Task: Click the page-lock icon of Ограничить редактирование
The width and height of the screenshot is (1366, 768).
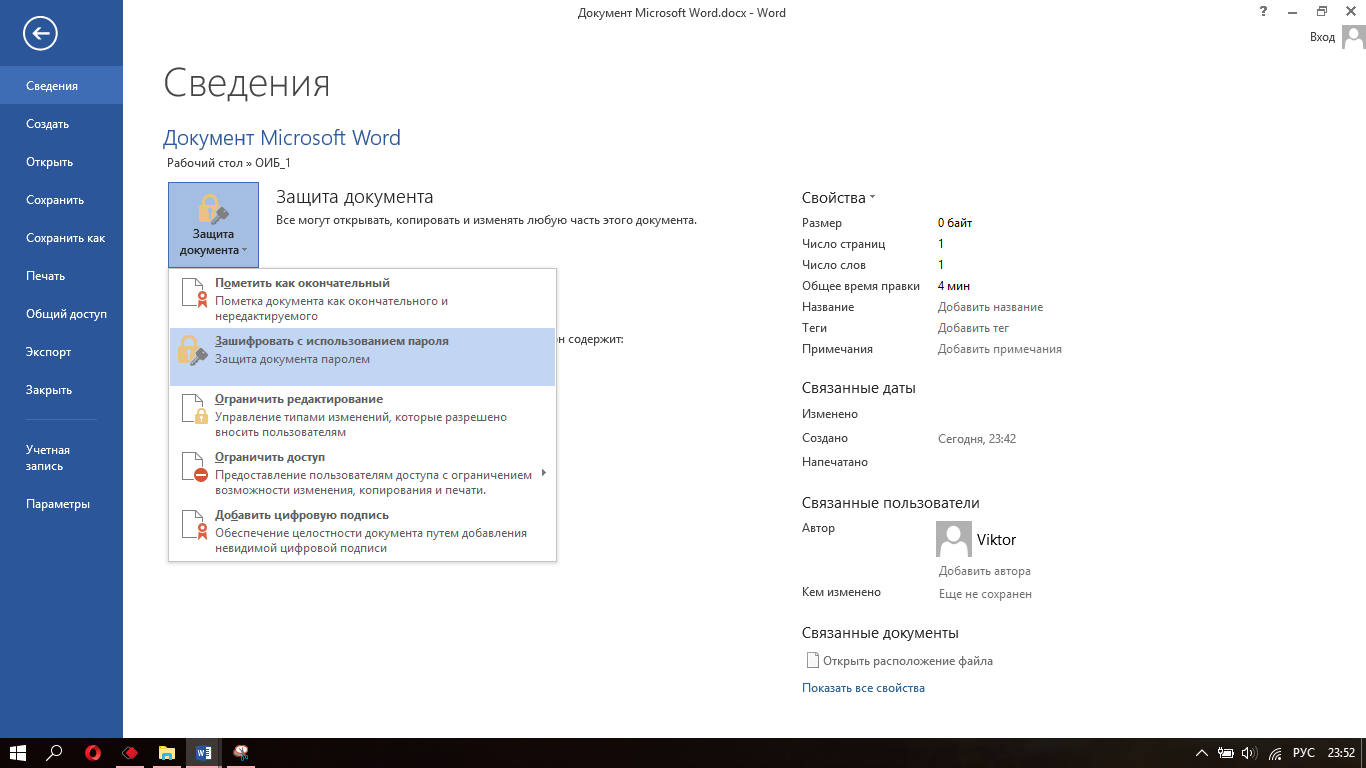Action: pos(193,408)
